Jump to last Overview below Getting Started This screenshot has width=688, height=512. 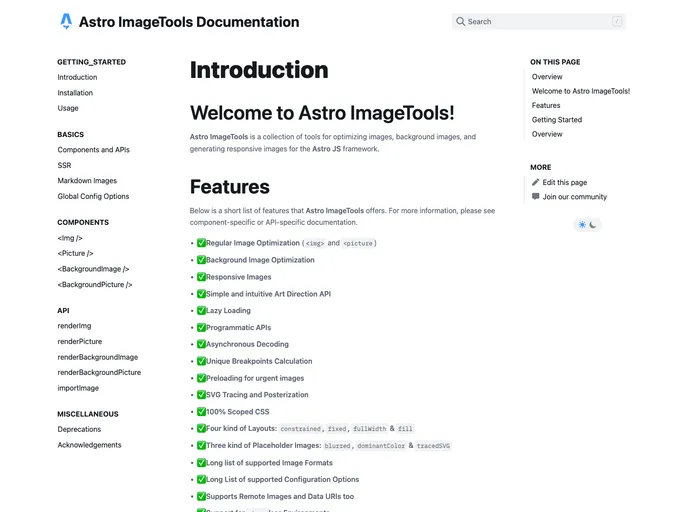pos(547,134)
